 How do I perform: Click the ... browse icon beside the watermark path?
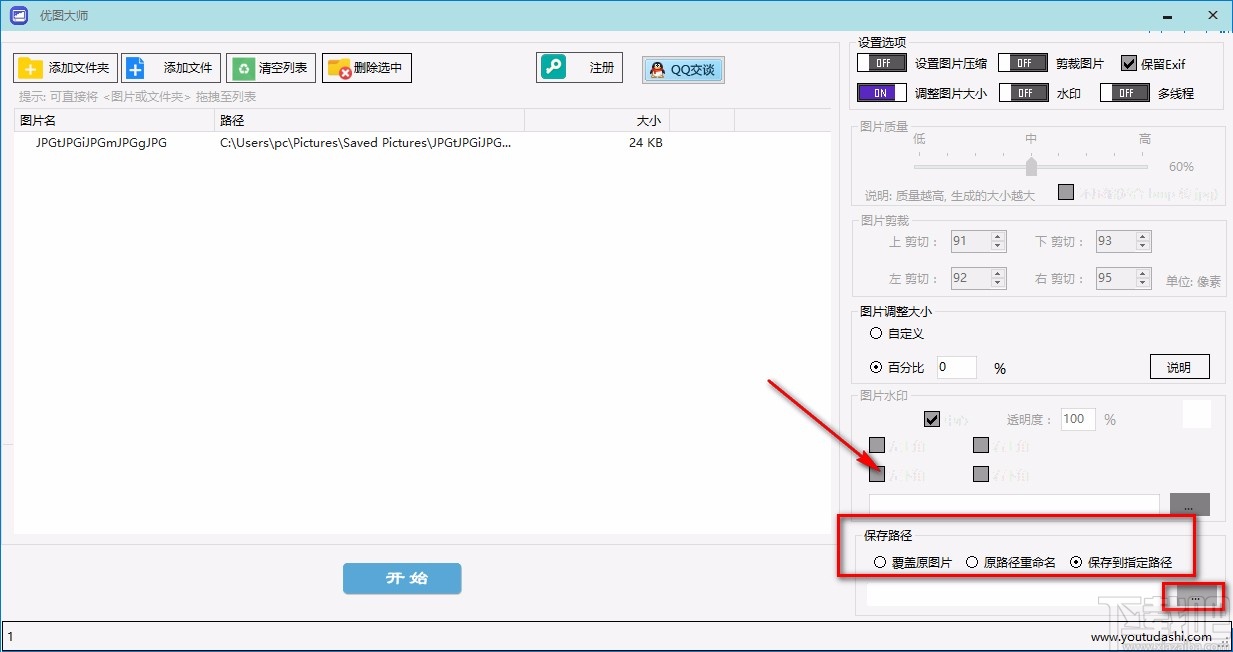pos(1189,504)
